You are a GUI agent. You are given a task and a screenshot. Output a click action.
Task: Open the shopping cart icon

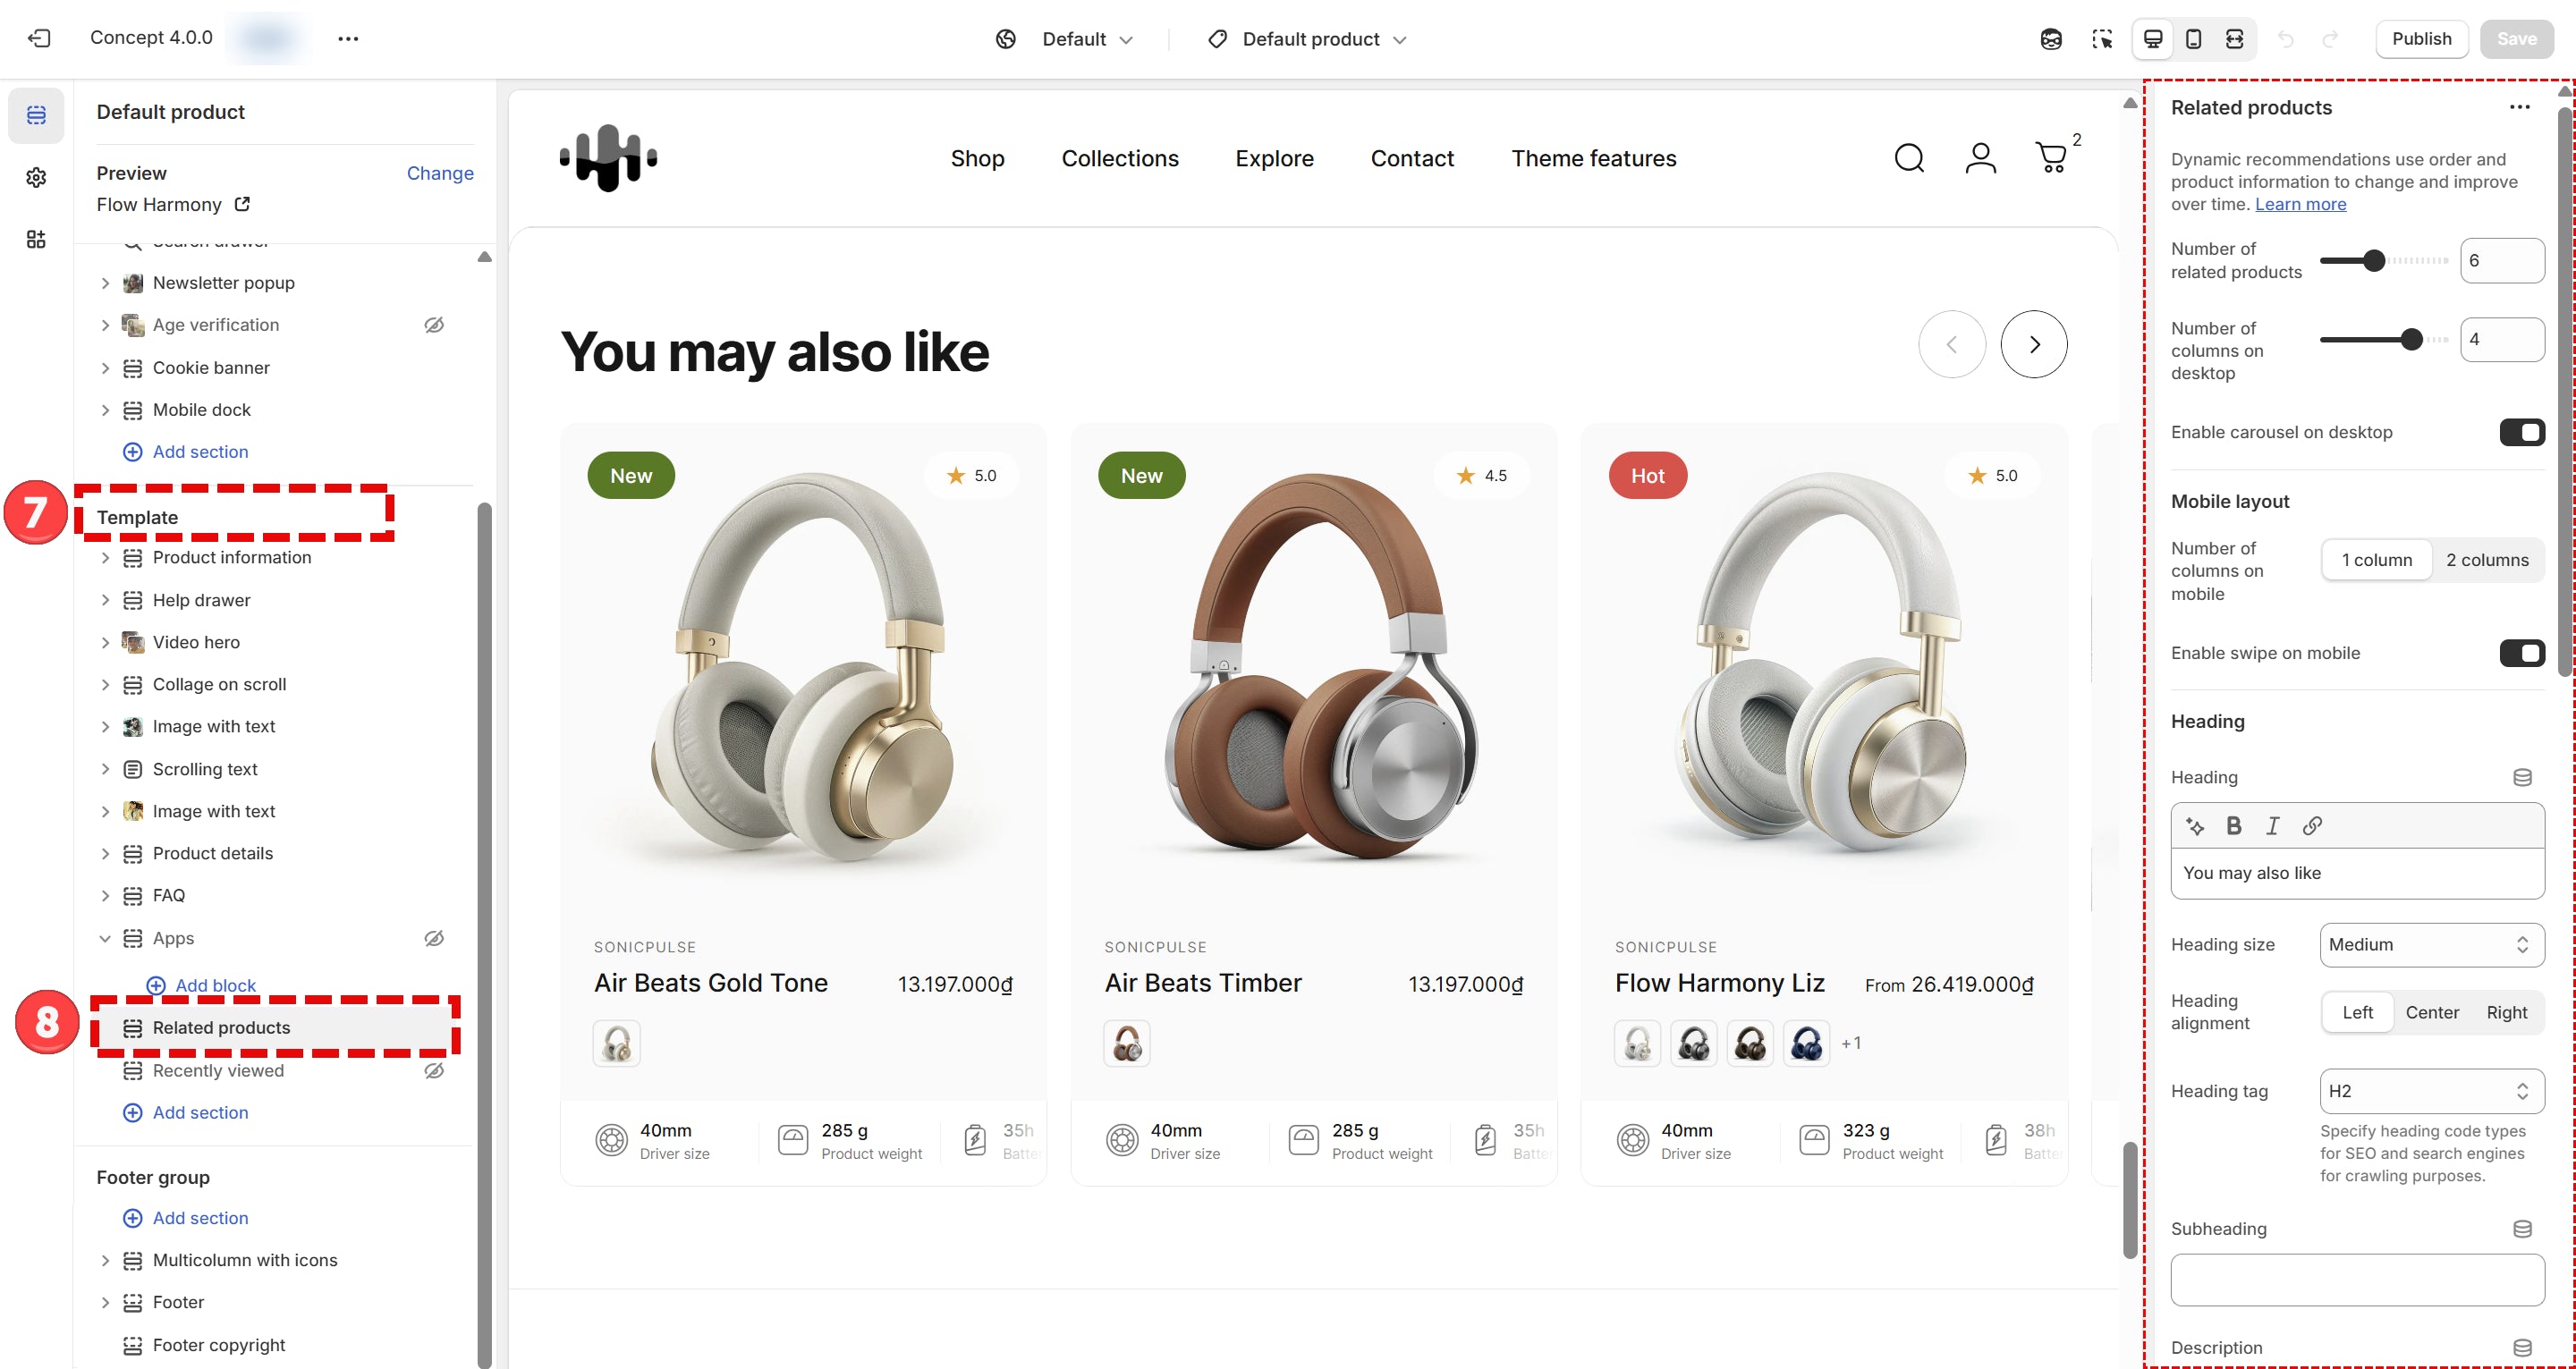coord(2051,158)
